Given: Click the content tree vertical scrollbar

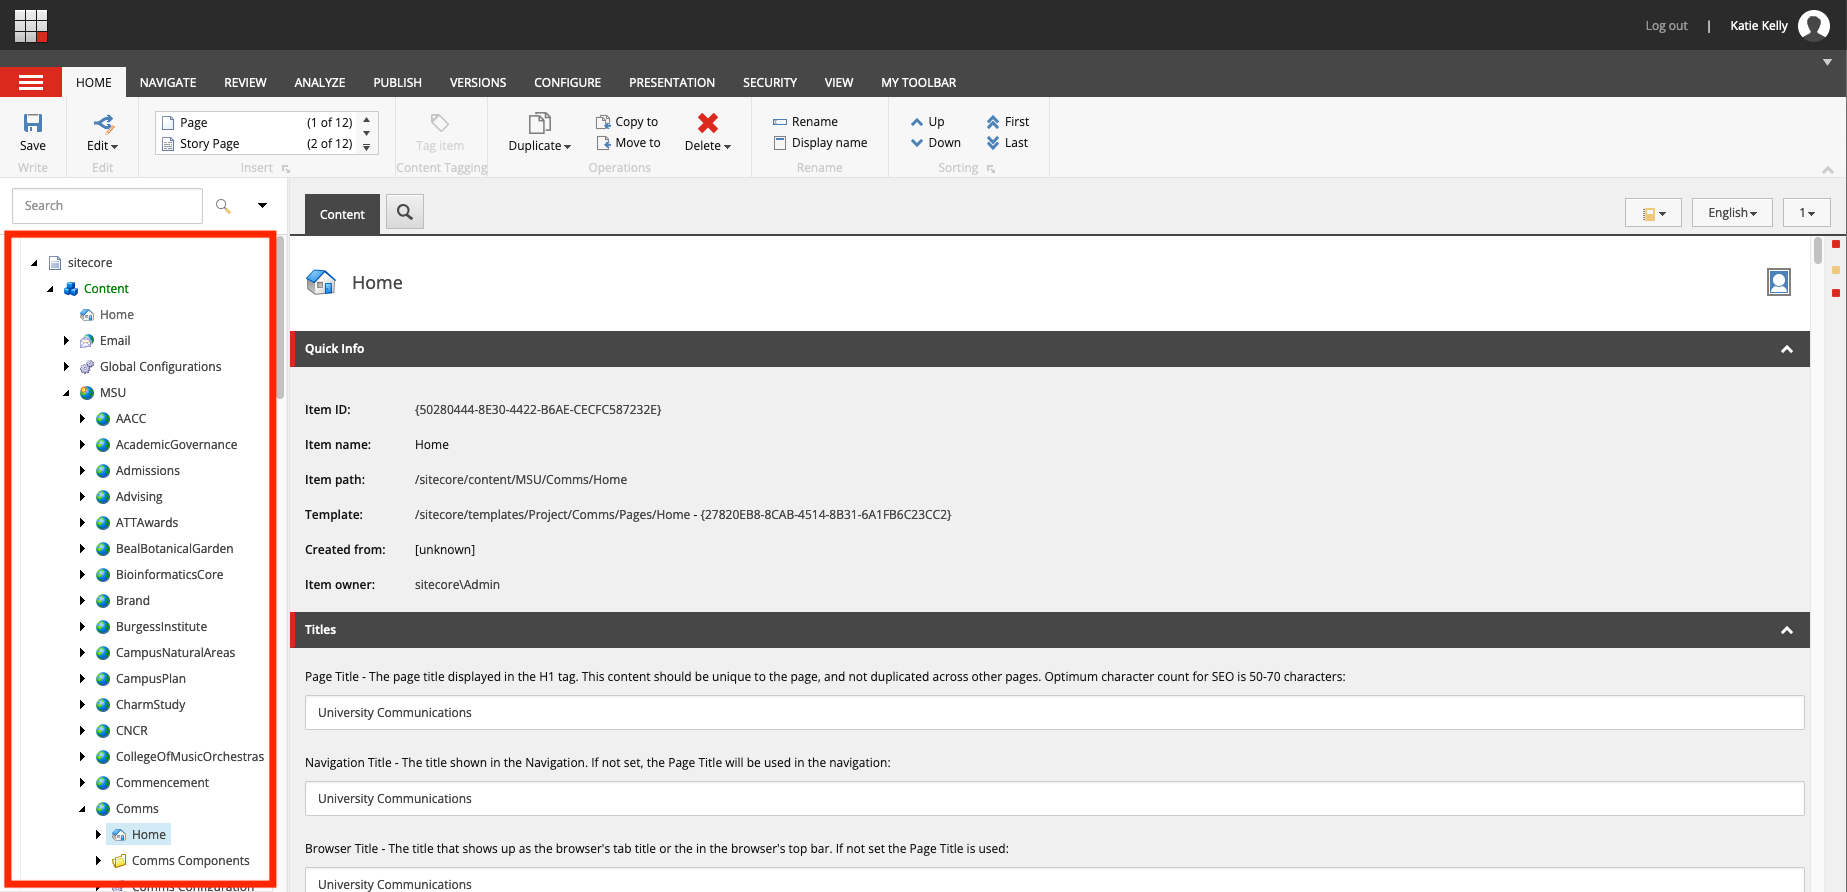Looking at the screenshot, I should 281,318.
